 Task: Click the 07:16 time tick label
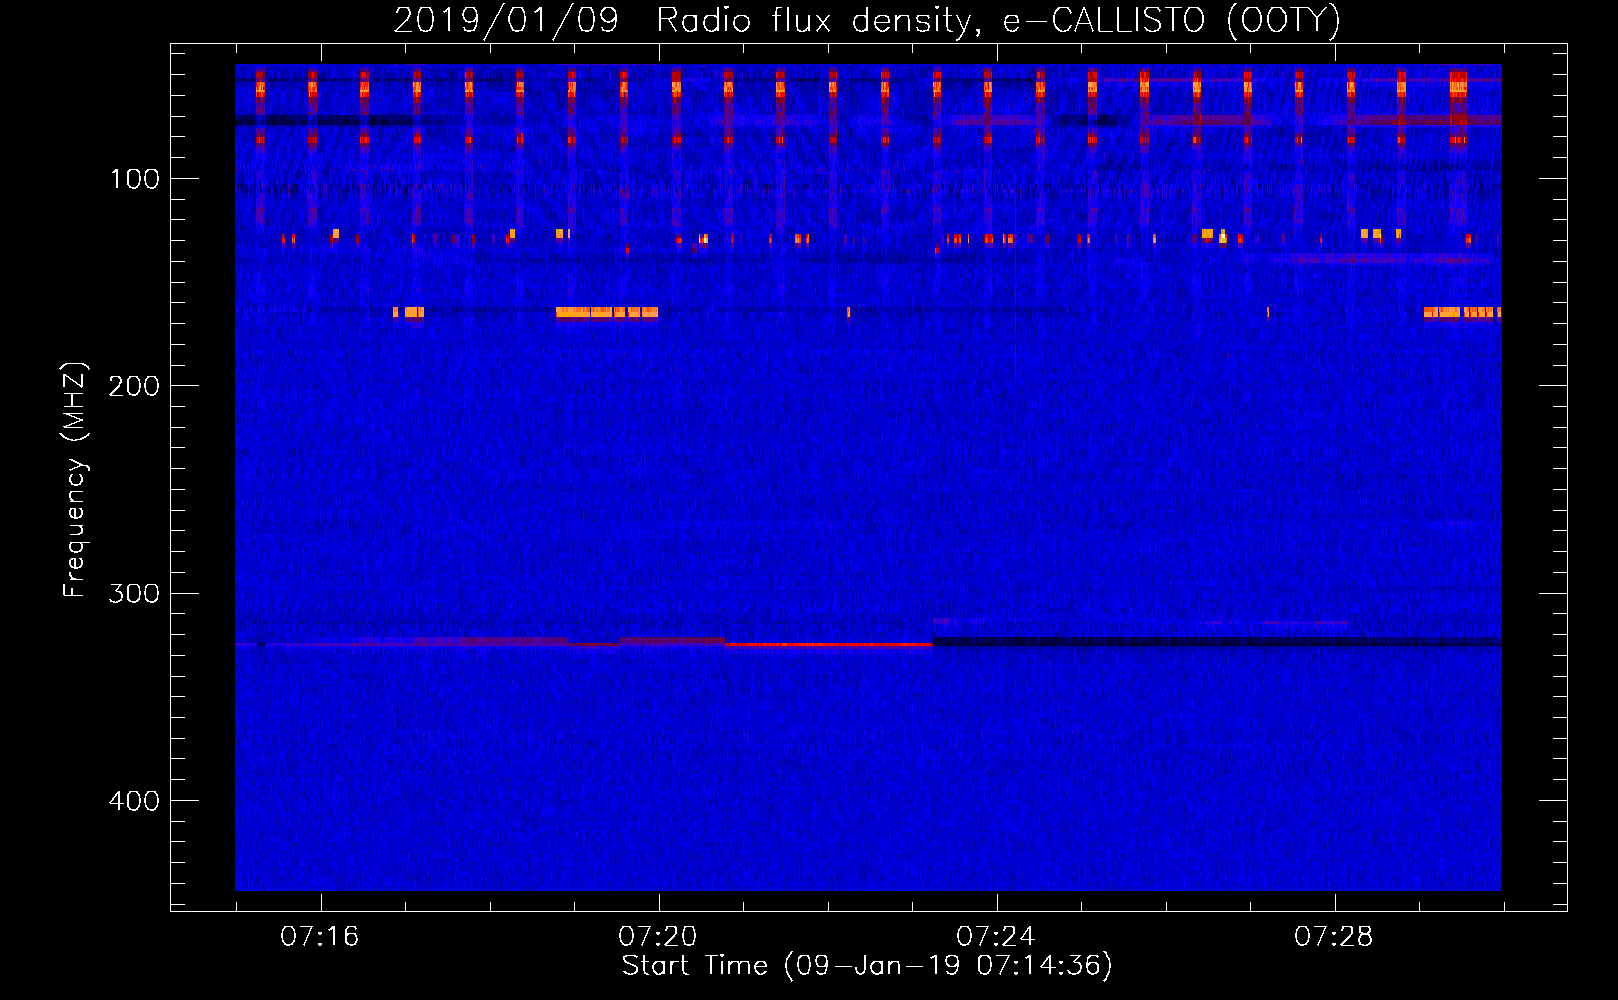[x=320, y=937]
